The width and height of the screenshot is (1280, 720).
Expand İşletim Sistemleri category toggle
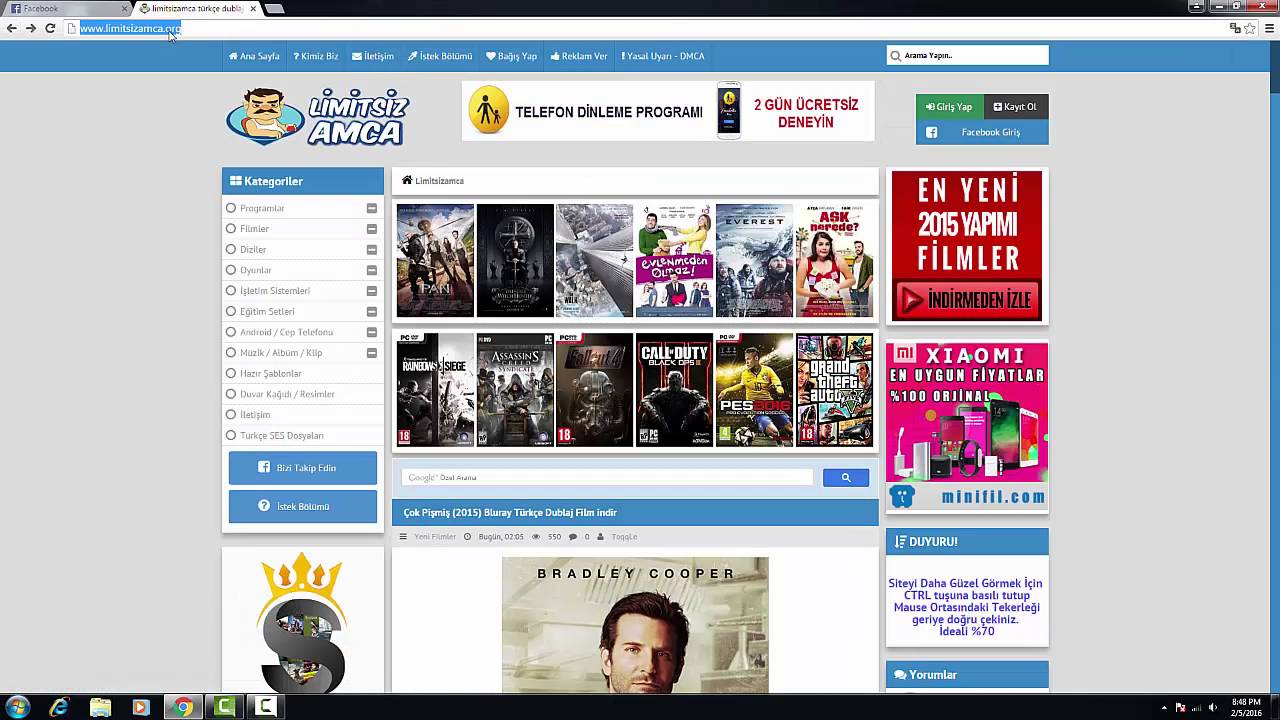(x=371, y=291)
